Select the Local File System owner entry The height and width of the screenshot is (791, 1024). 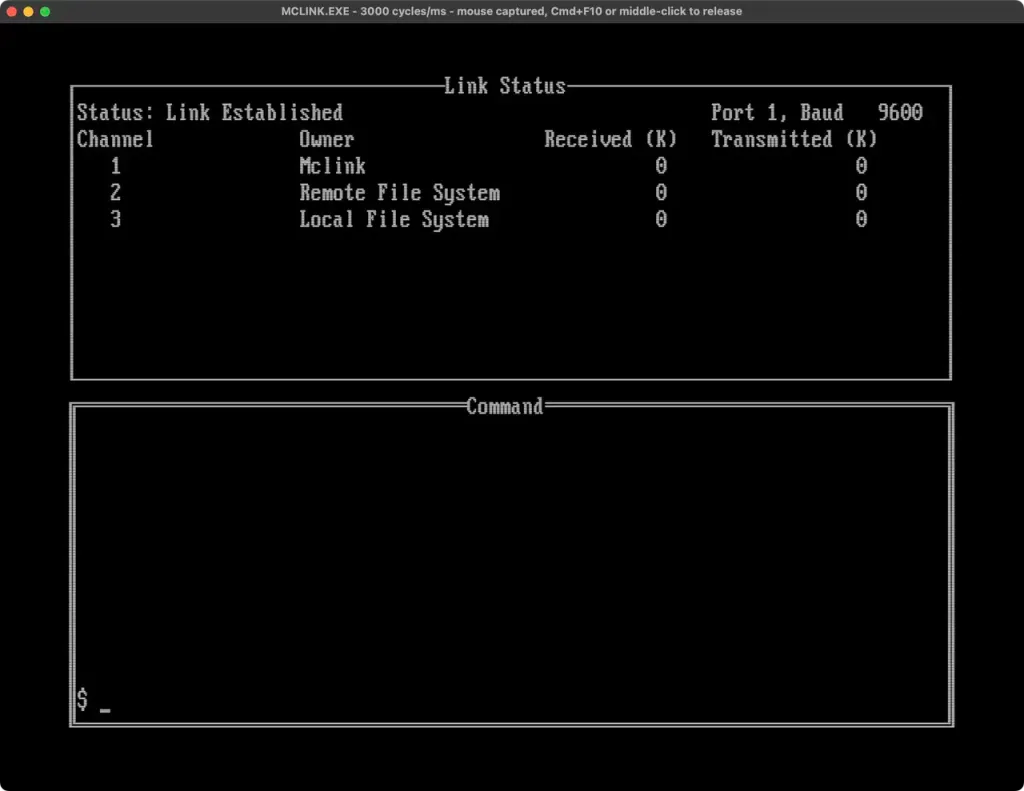coord(394,220)
